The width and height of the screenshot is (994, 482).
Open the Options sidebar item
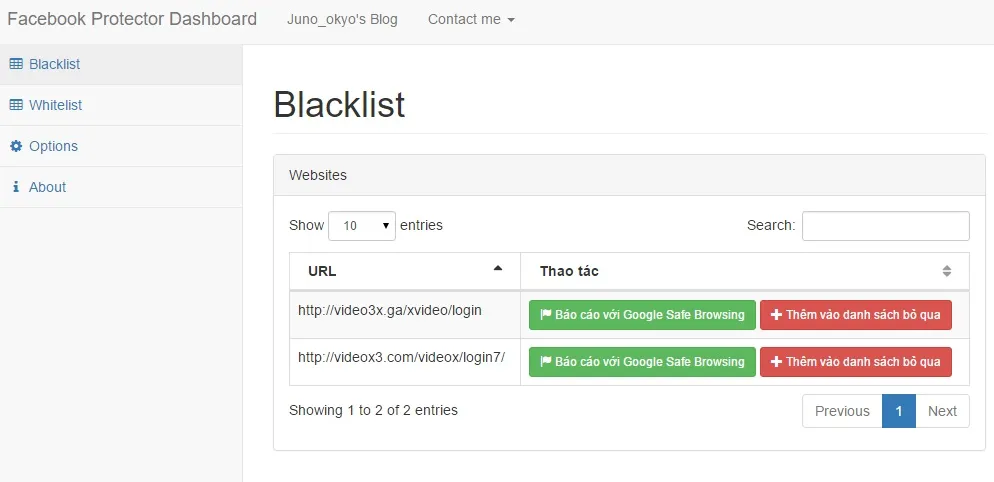[53, 146]
